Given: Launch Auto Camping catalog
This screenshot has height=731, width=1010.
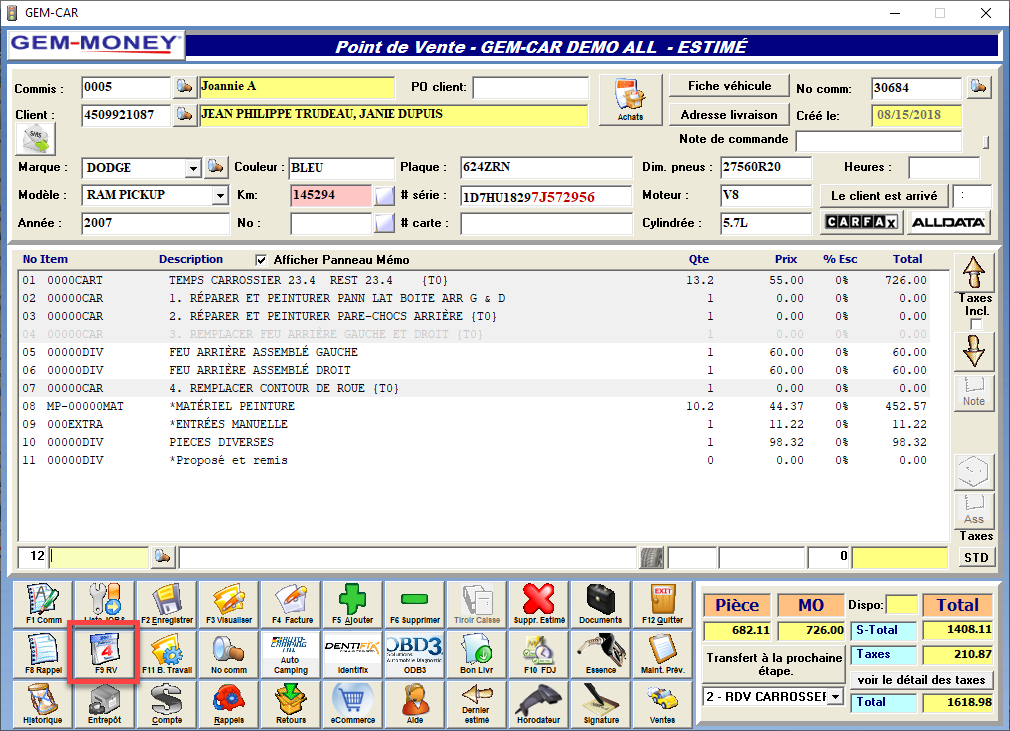Looking at the screenshot, I should coord(291,654).
